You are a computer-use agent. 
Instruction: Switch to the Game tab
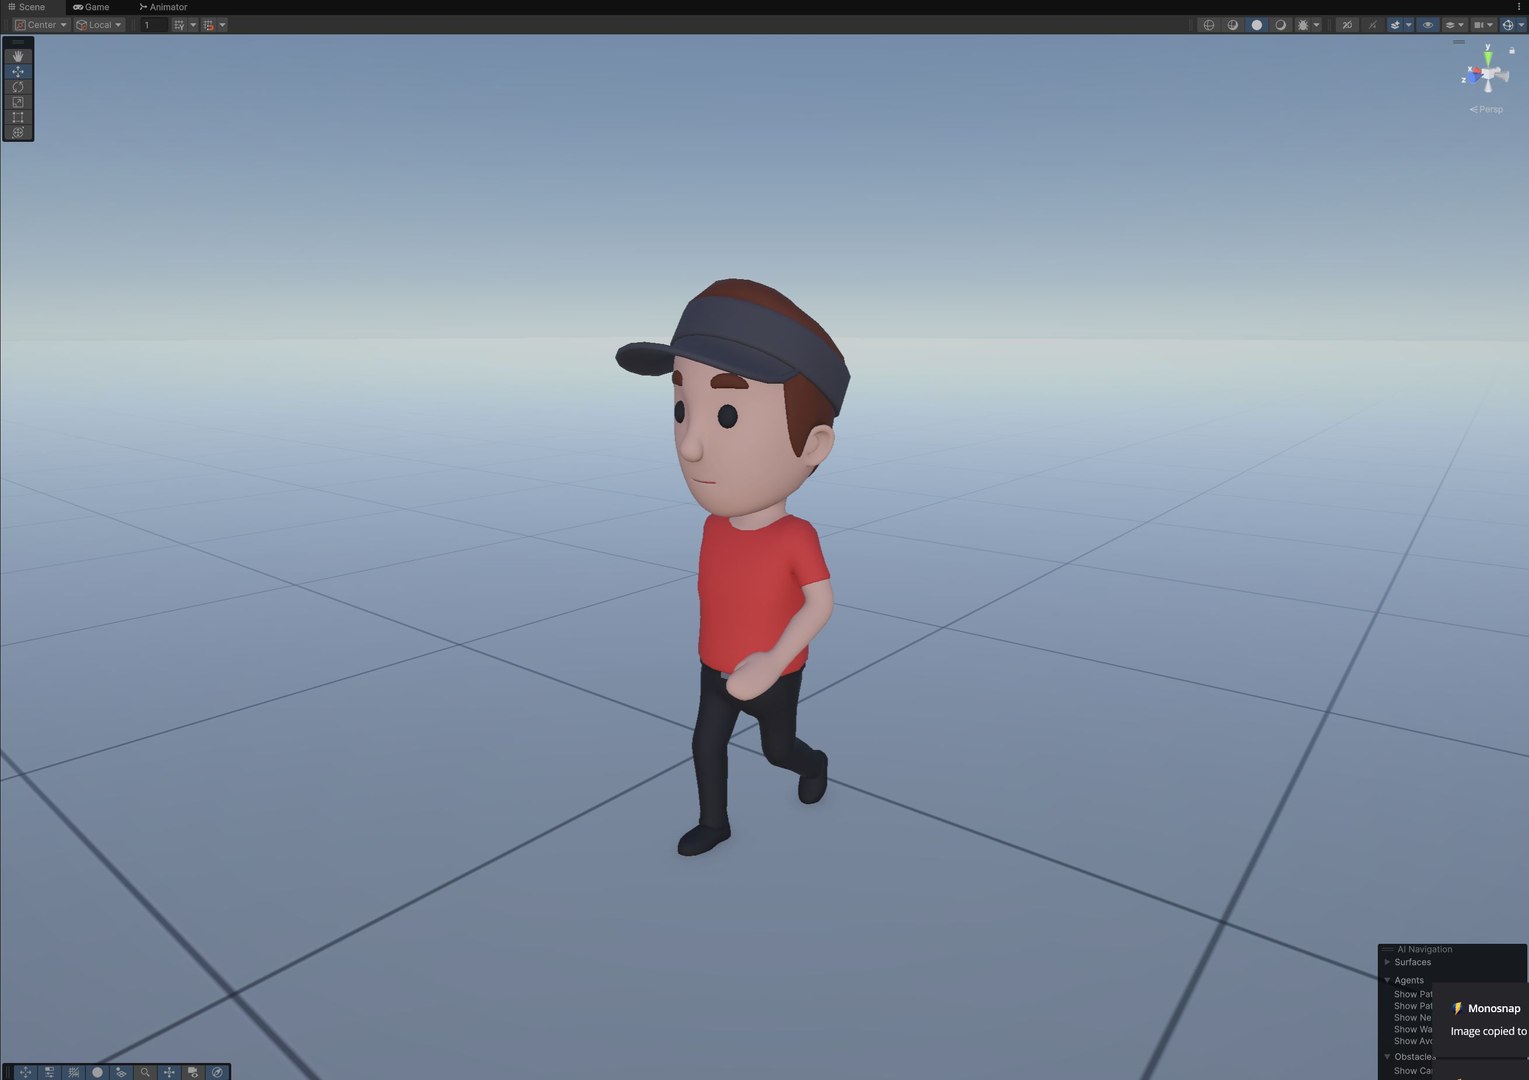click(x=91, y=7)
